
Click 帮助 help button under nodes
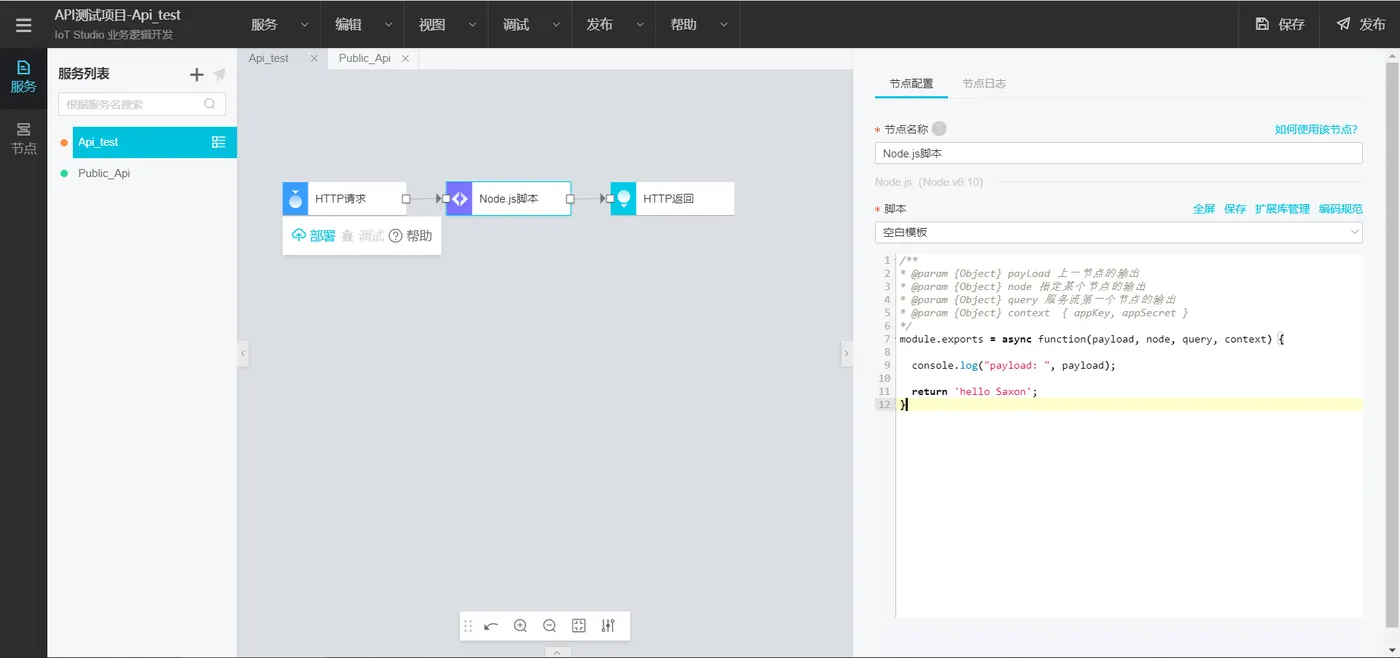point(410,236)
